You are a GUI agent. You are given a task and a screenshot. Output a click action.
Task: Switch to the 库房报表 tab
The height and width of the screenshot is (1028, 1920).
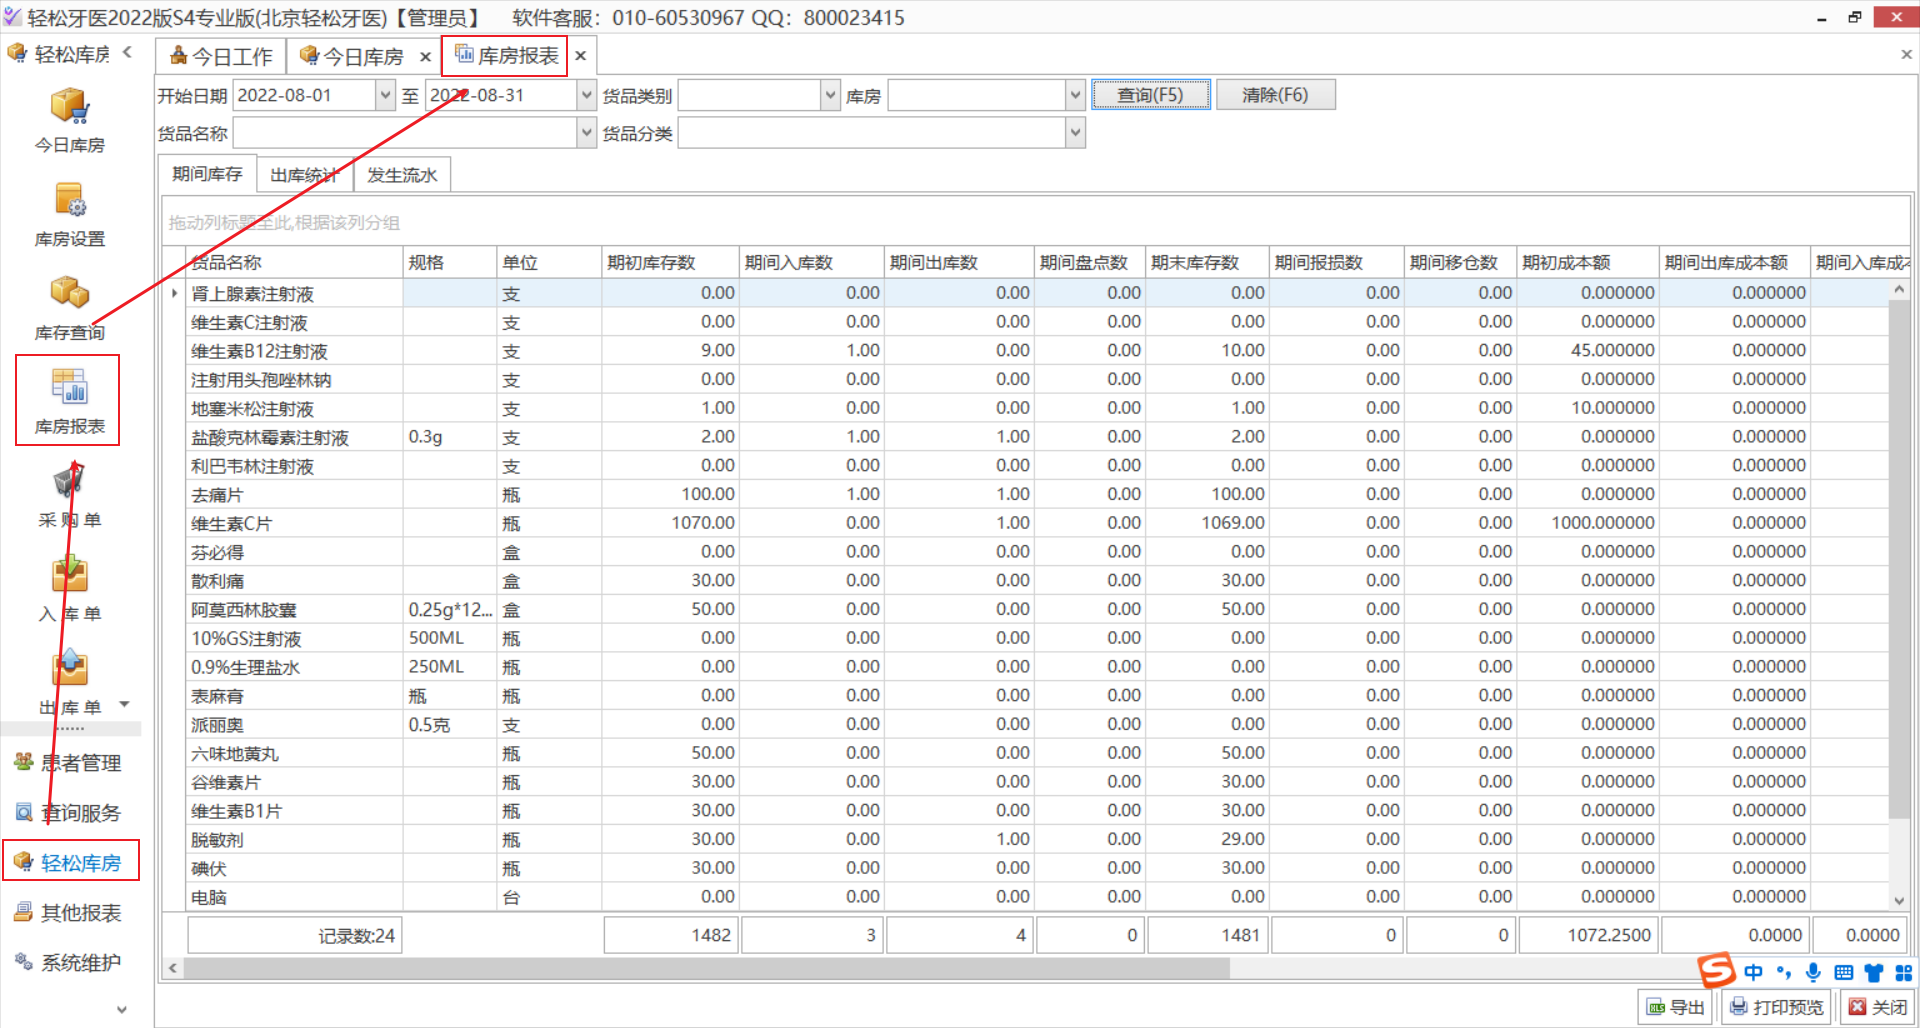pos(506,56)
